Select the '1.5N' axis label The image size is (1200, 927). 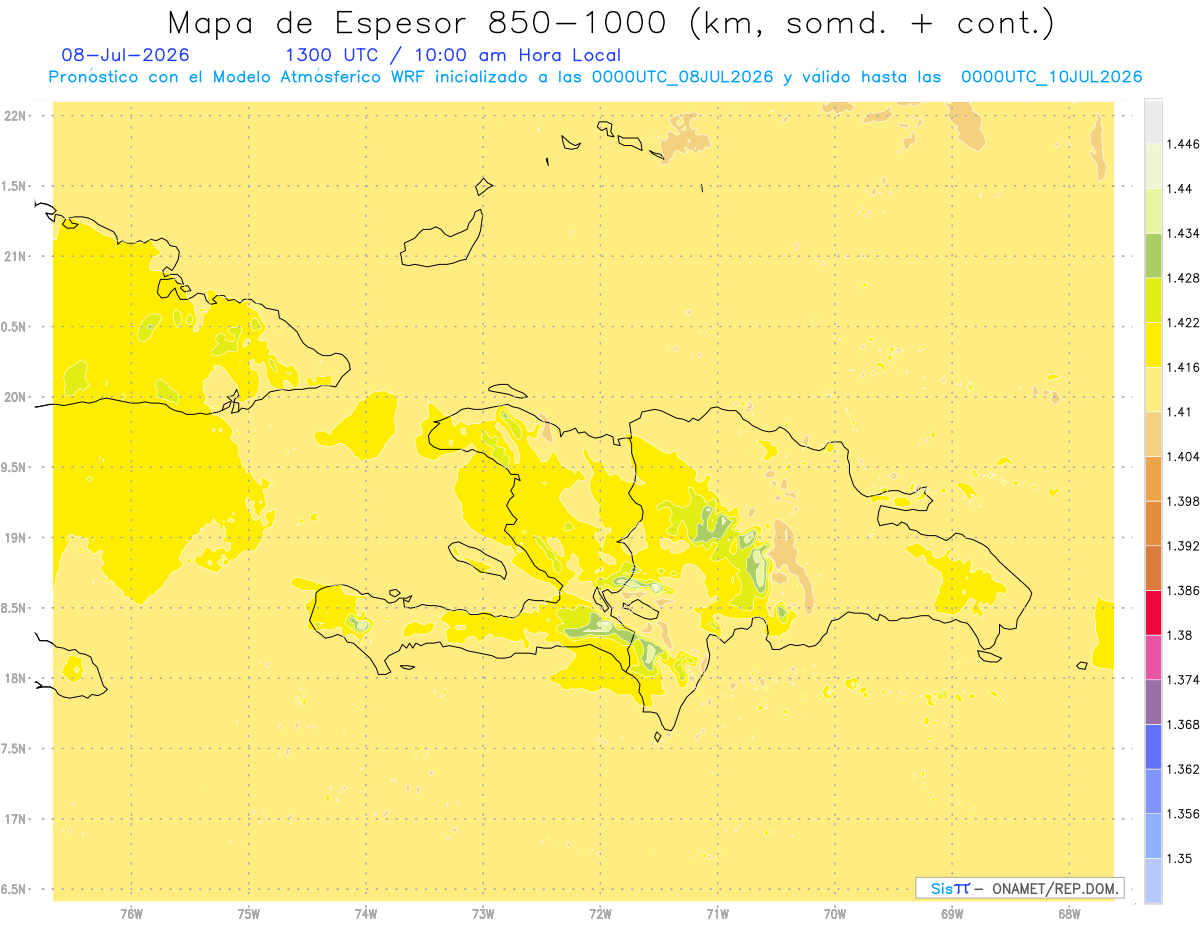coord(15,186)
